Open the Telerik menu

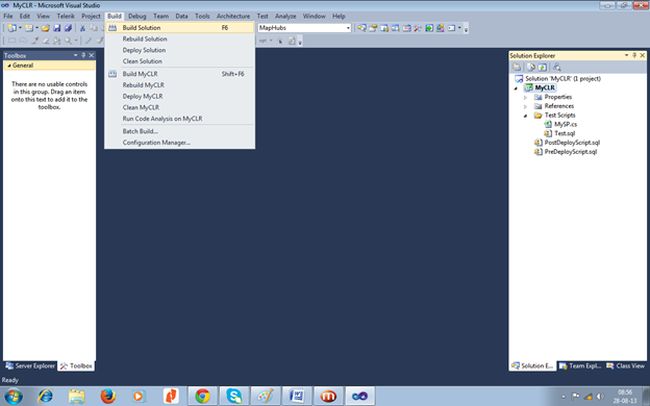click(65, 16)
